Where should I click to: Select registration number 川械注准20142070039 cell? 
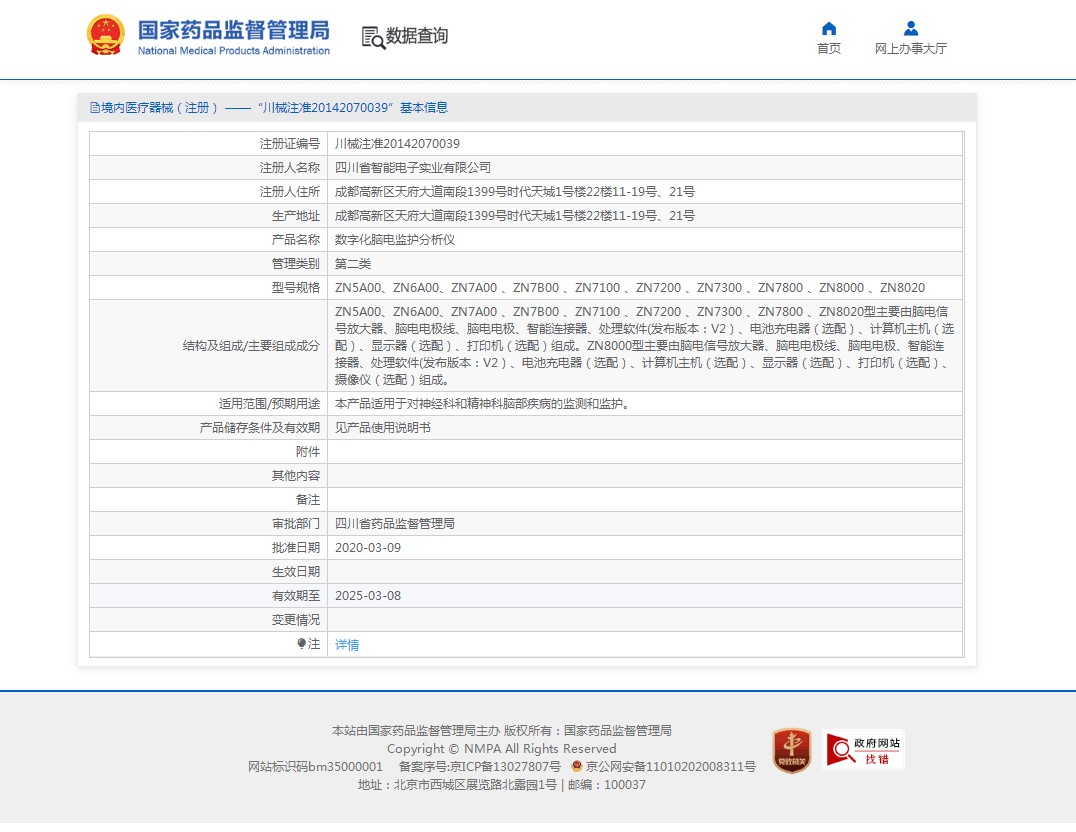coord(397,143)
